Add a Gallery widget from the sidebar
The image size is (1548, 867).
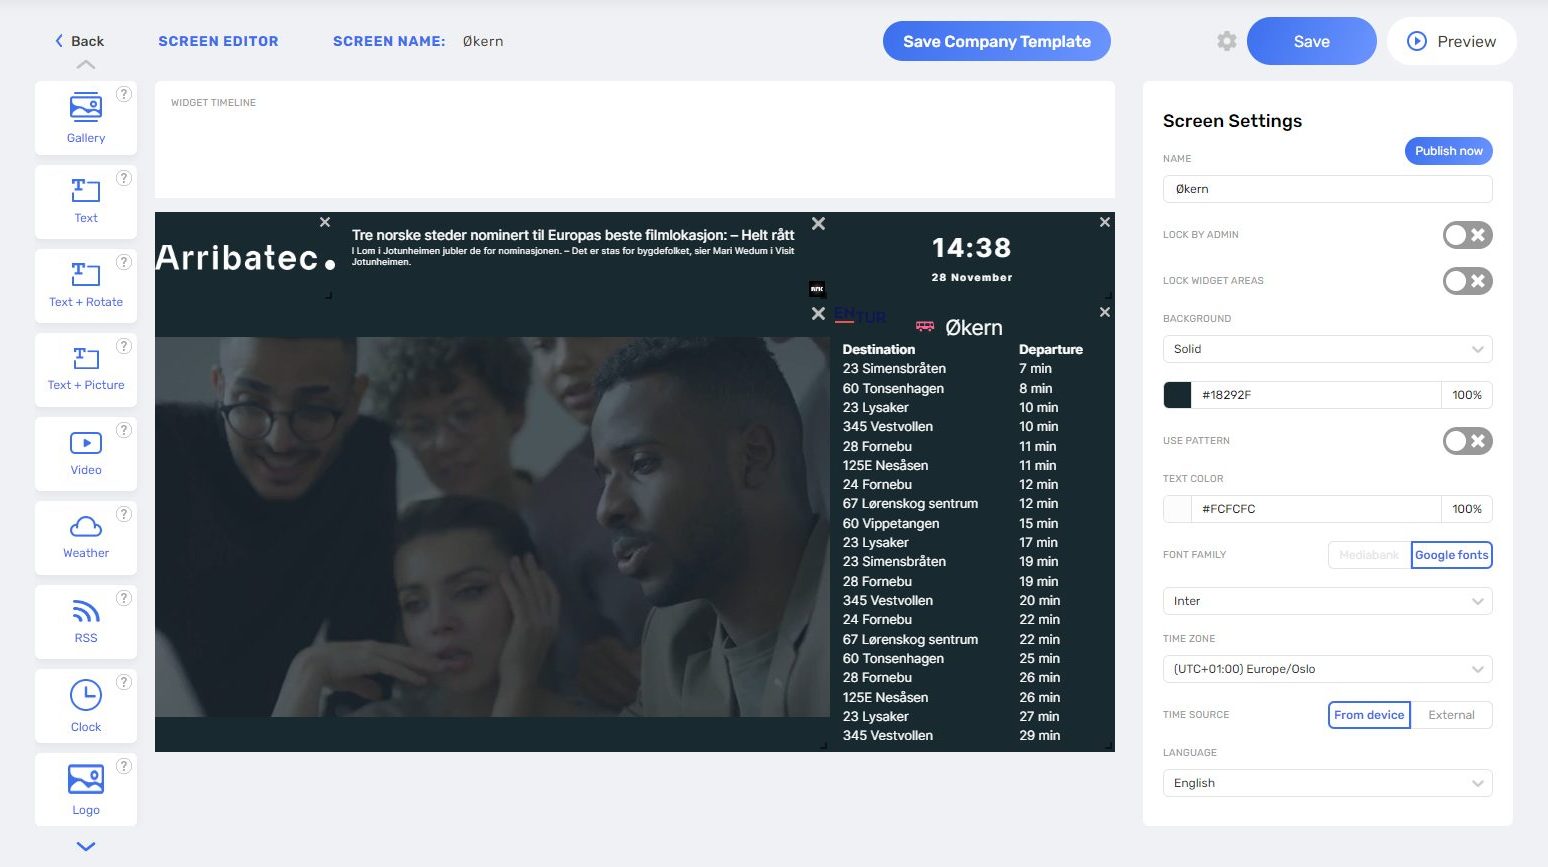[86, 118]
